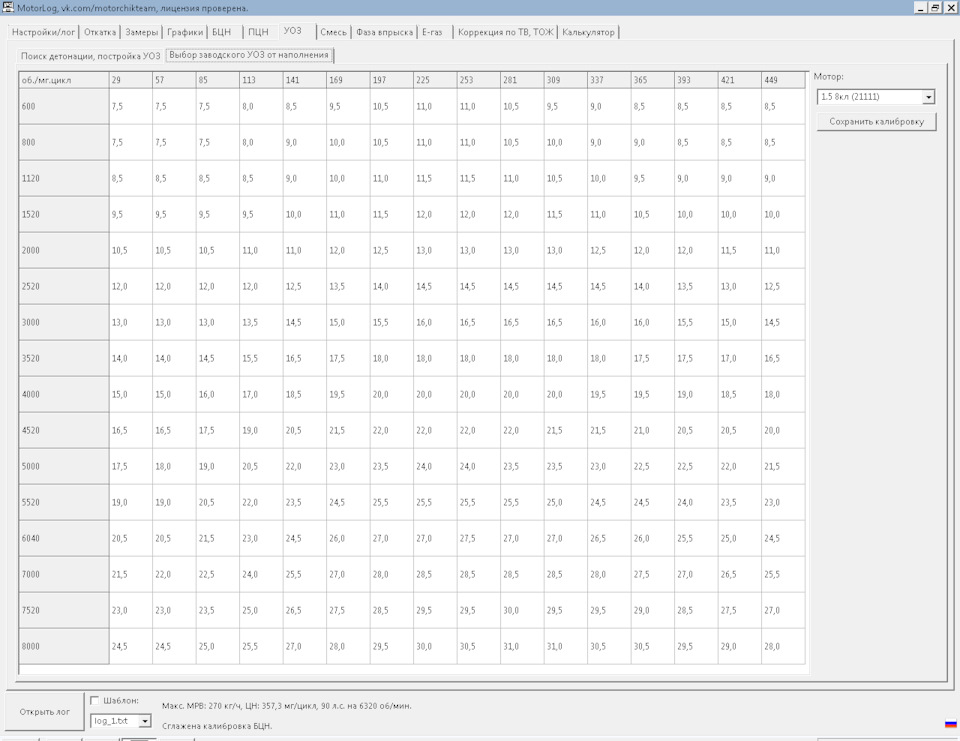
Task: Switch to Фаза впрыска tab
Action: point(384,32)
